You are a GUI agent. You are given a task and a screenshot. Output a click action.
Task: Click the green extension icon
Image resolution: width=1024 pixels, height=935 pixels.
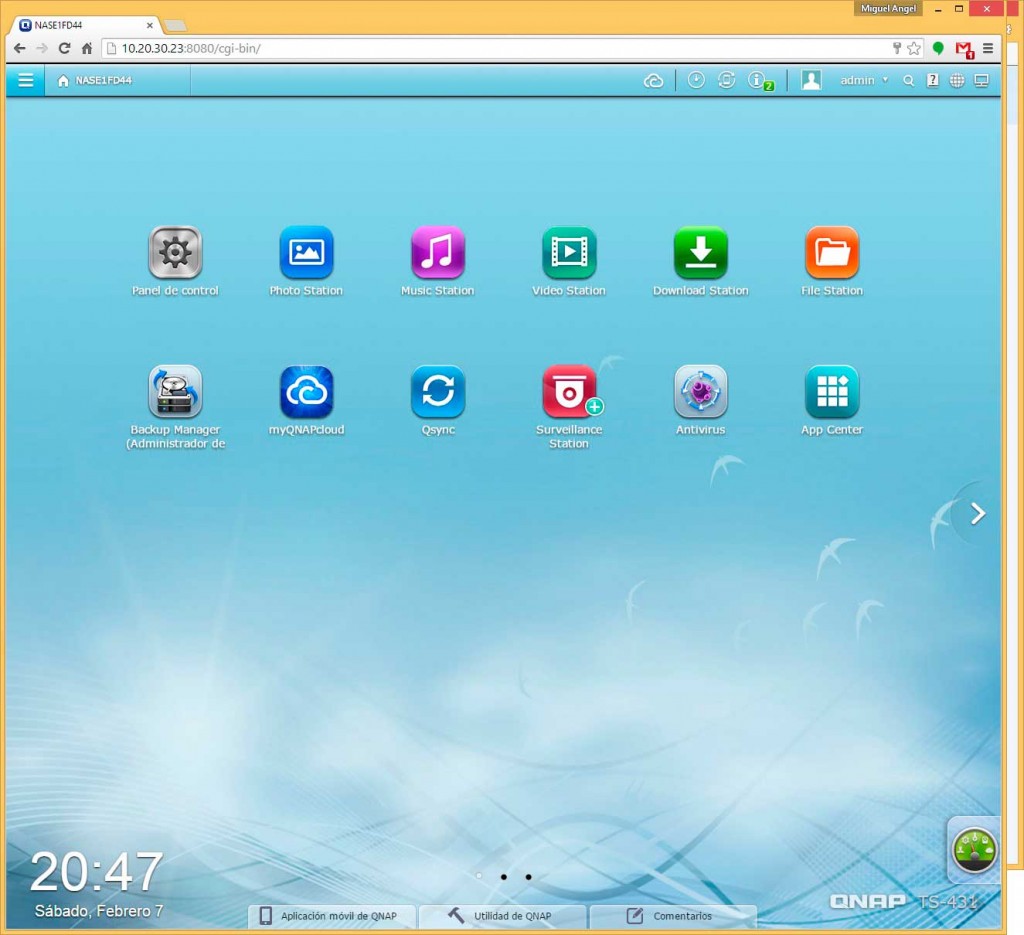[x=938, y=48]
